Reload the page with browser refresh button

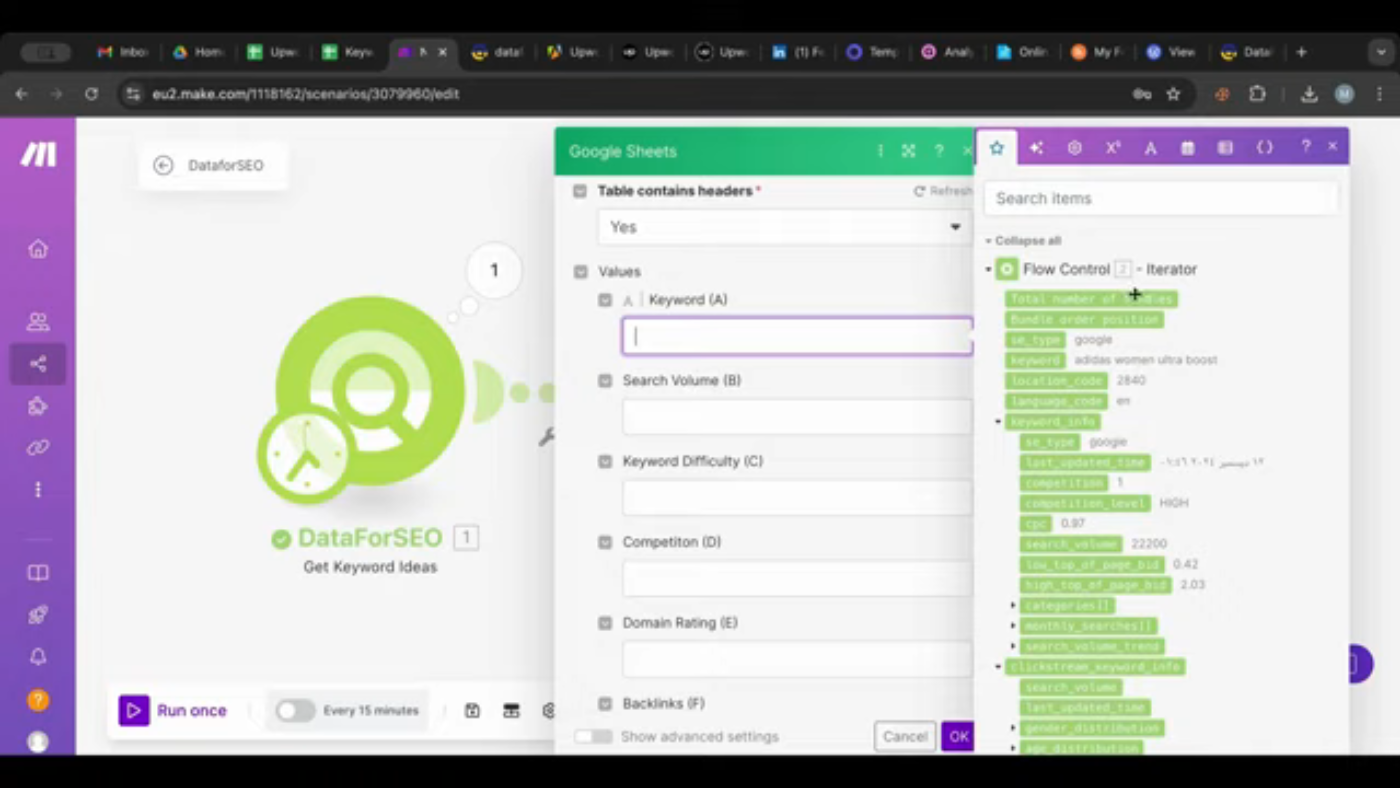tap(91, 94)
